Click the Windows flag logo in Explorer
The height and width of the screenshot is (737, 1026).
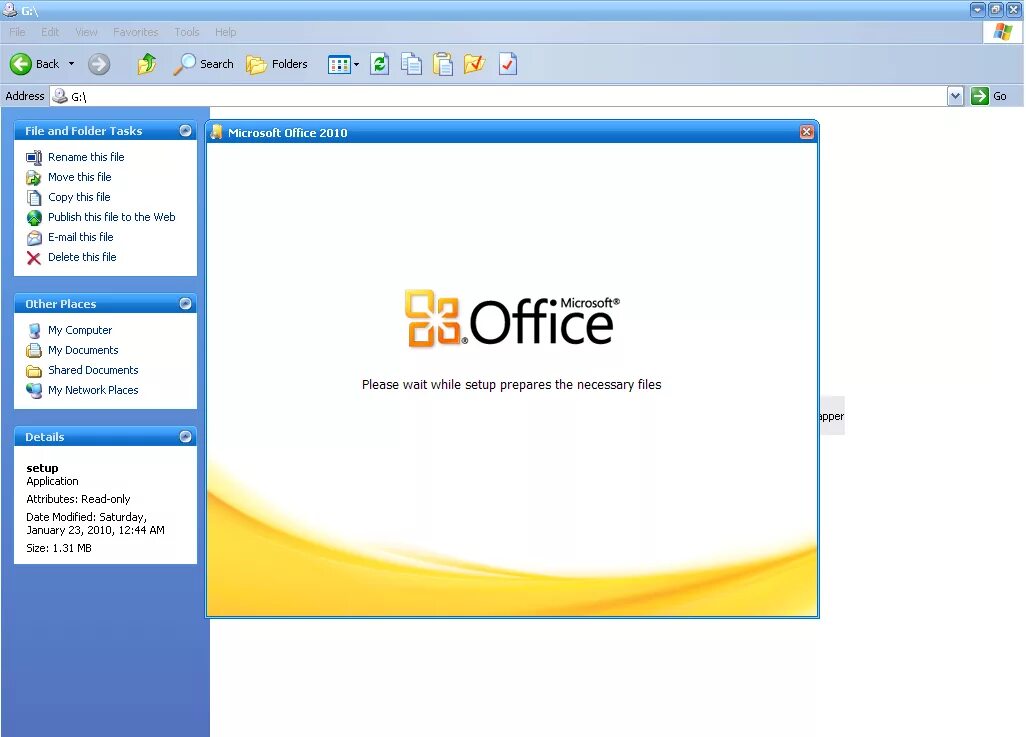pyautogui.click(x=1002, y=32)
